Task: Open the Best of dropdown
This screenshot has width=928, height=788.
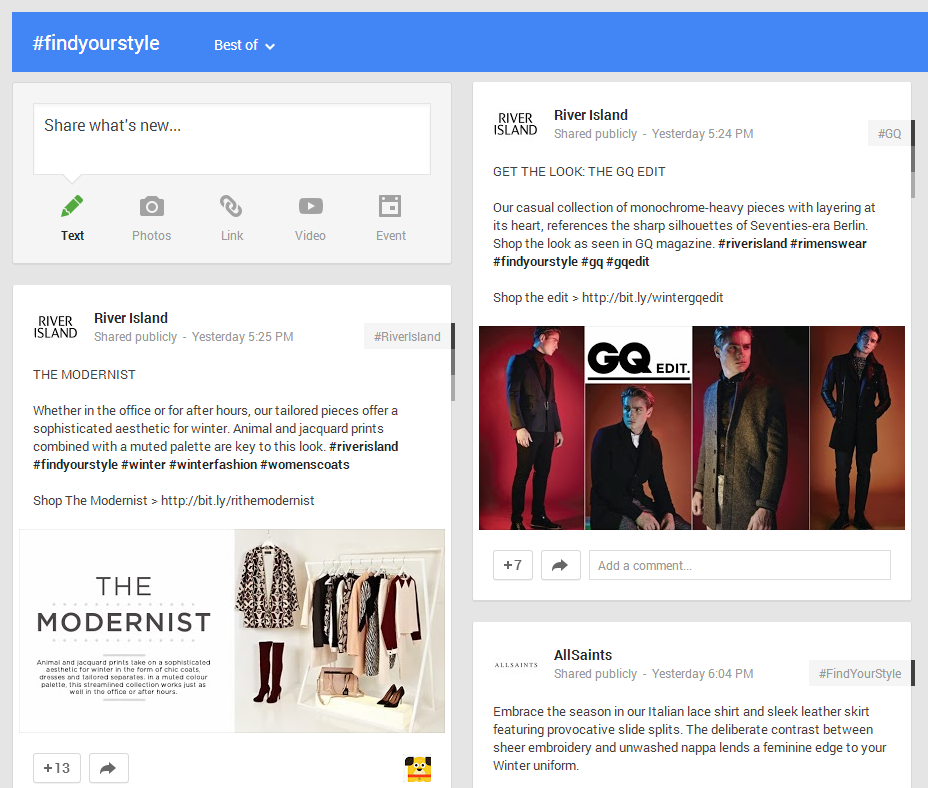Action: (x=244, y=45)
